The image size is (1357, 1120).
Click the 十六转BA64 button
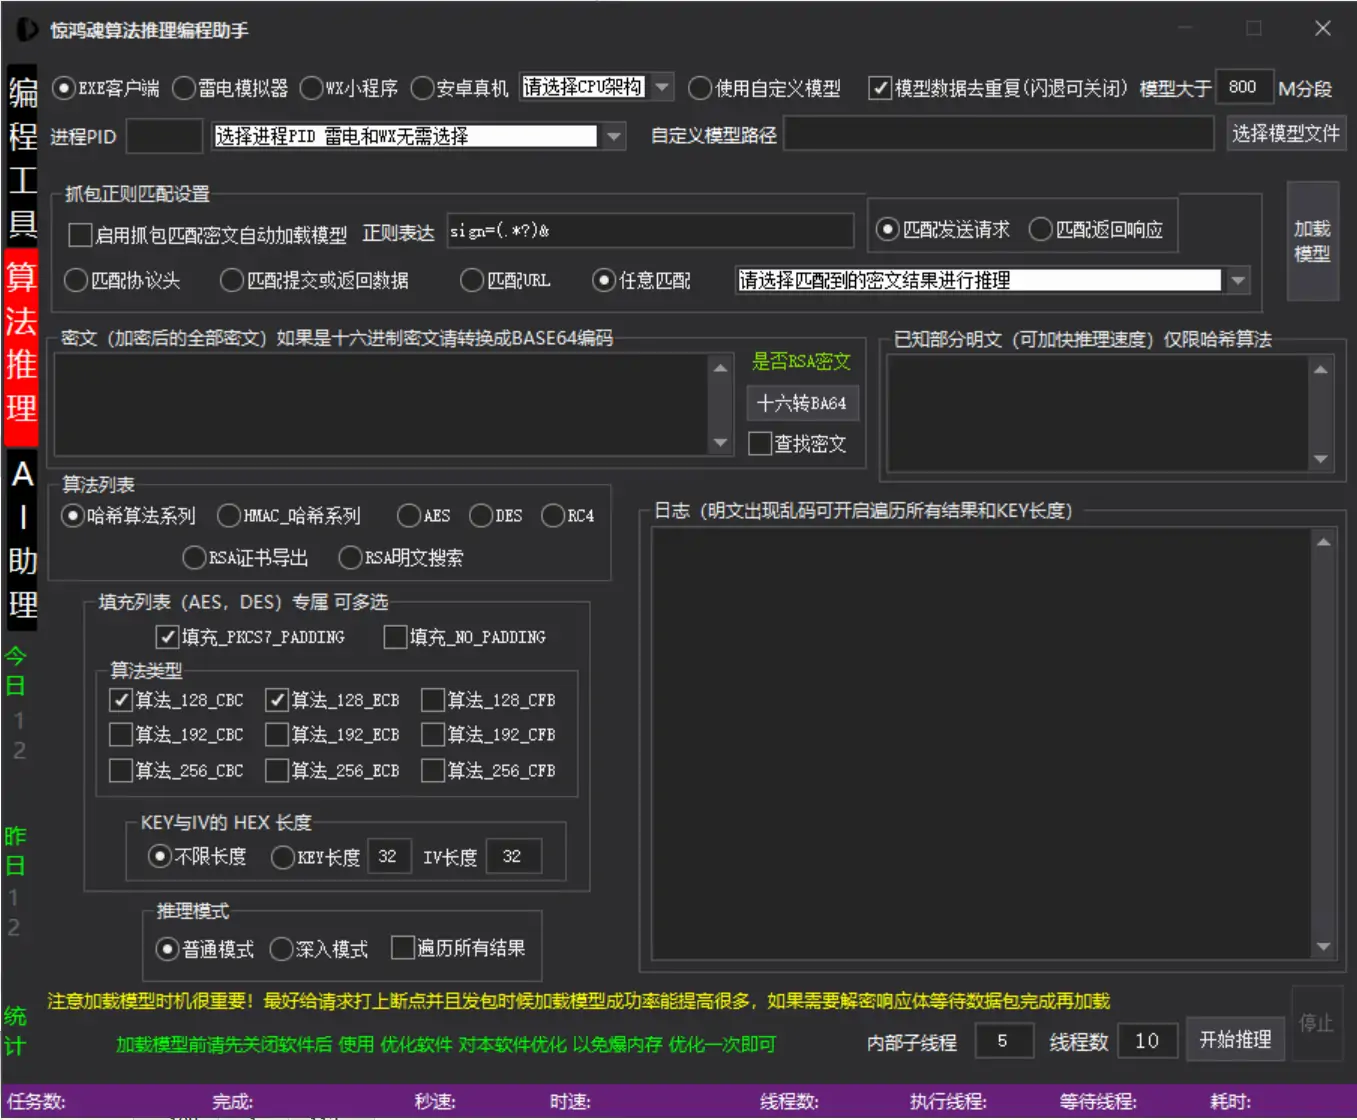pyautogui.click(x=802, y=403)
